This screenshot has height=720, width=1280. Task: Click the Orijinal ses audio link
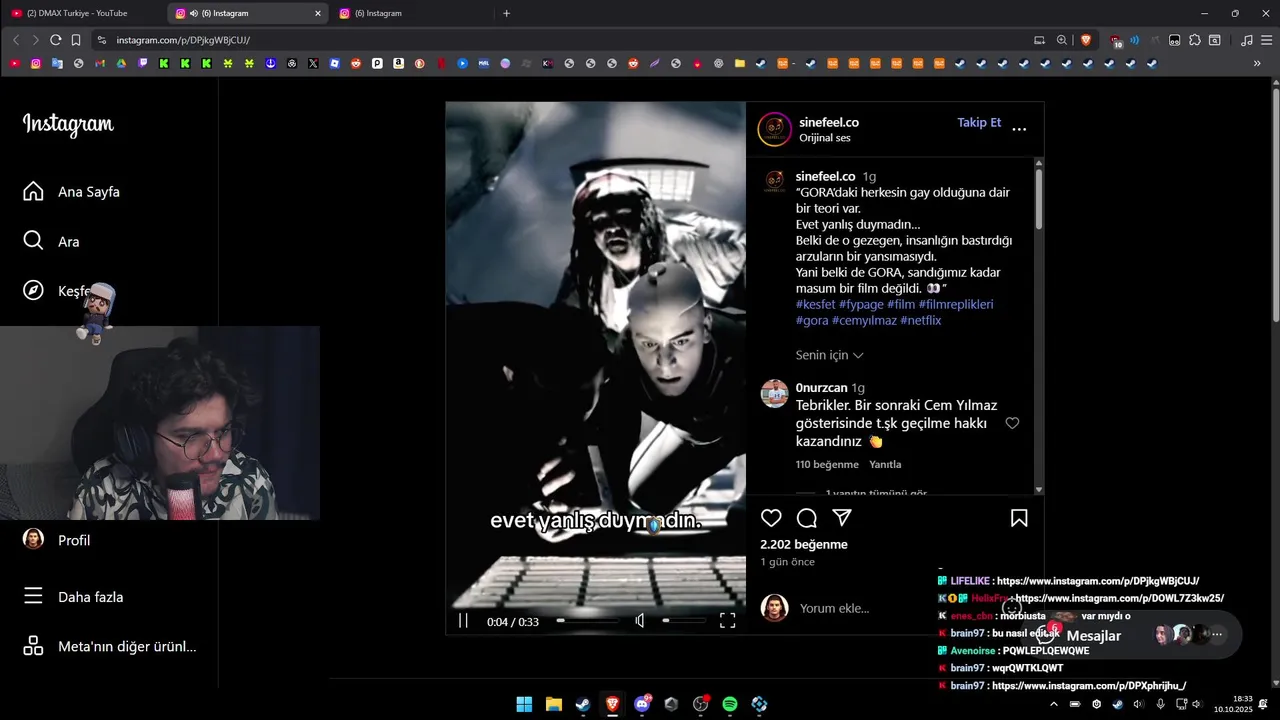825,138
